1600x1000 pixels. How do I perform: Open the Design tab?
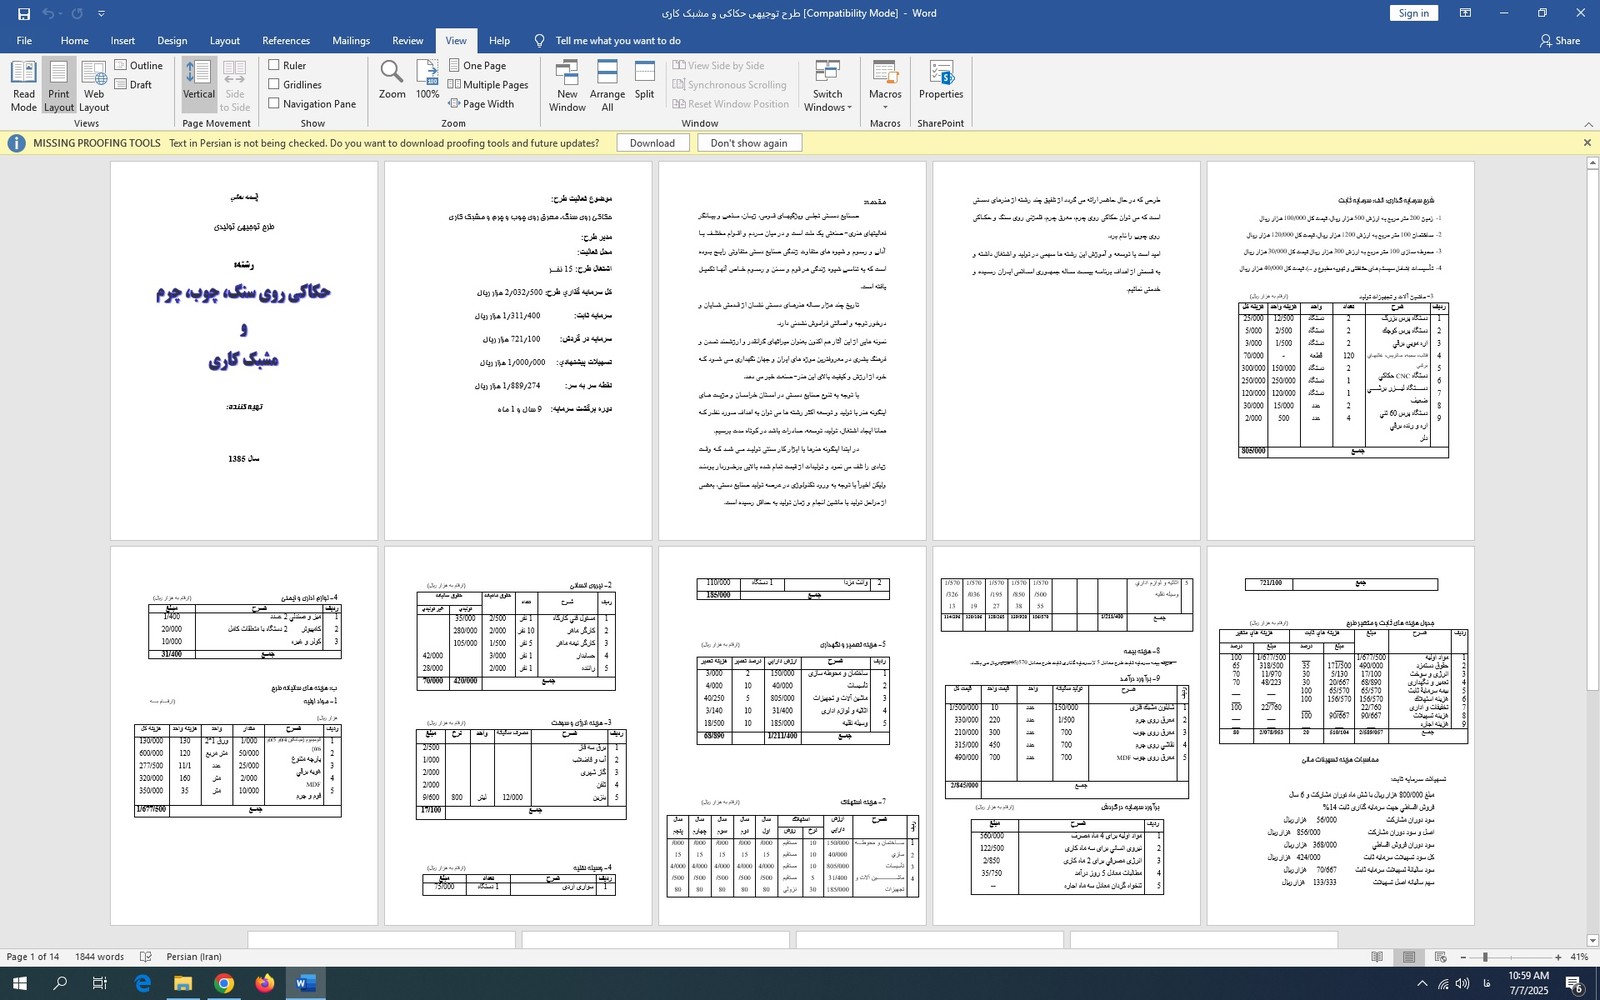click(172, 41)
